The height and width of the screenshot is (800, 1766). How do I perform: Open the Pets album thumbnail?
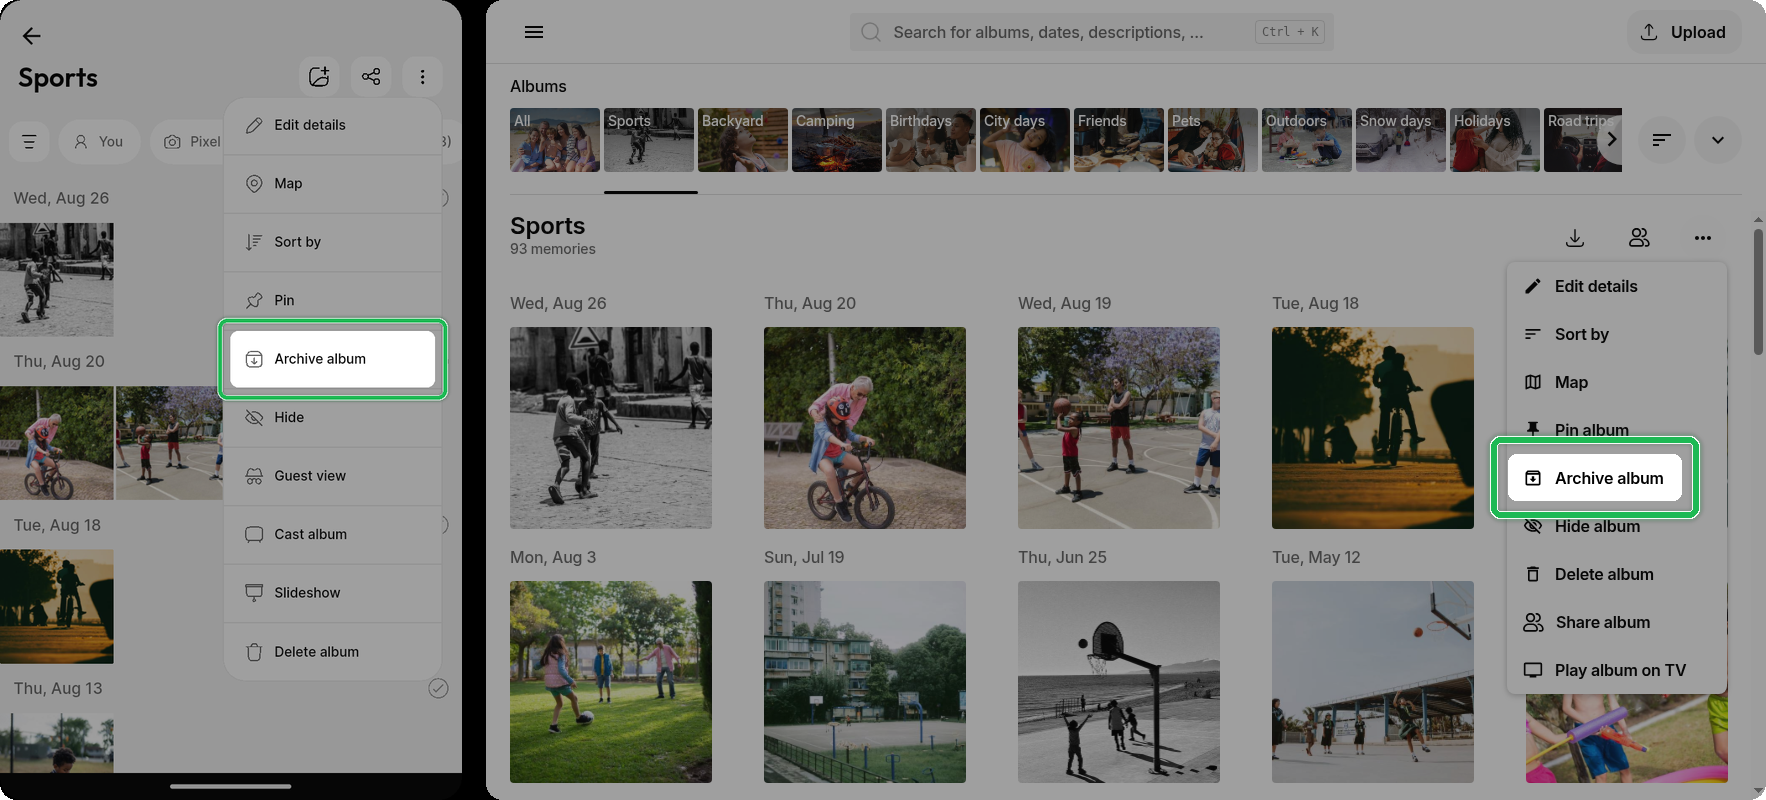tap(1213, 140)
